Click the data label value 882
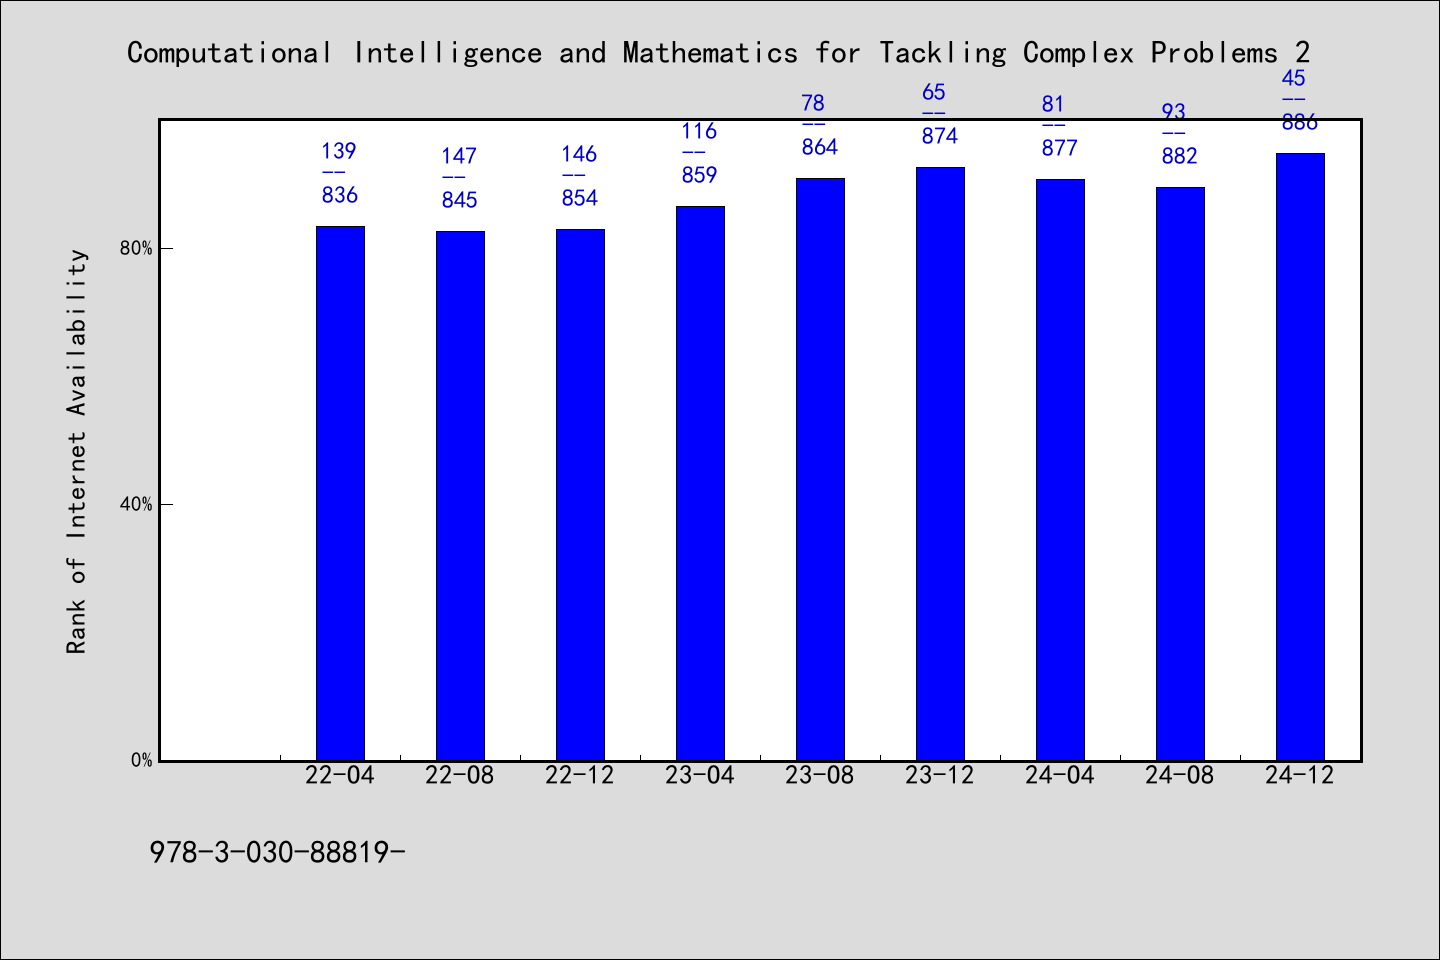 1180,156
